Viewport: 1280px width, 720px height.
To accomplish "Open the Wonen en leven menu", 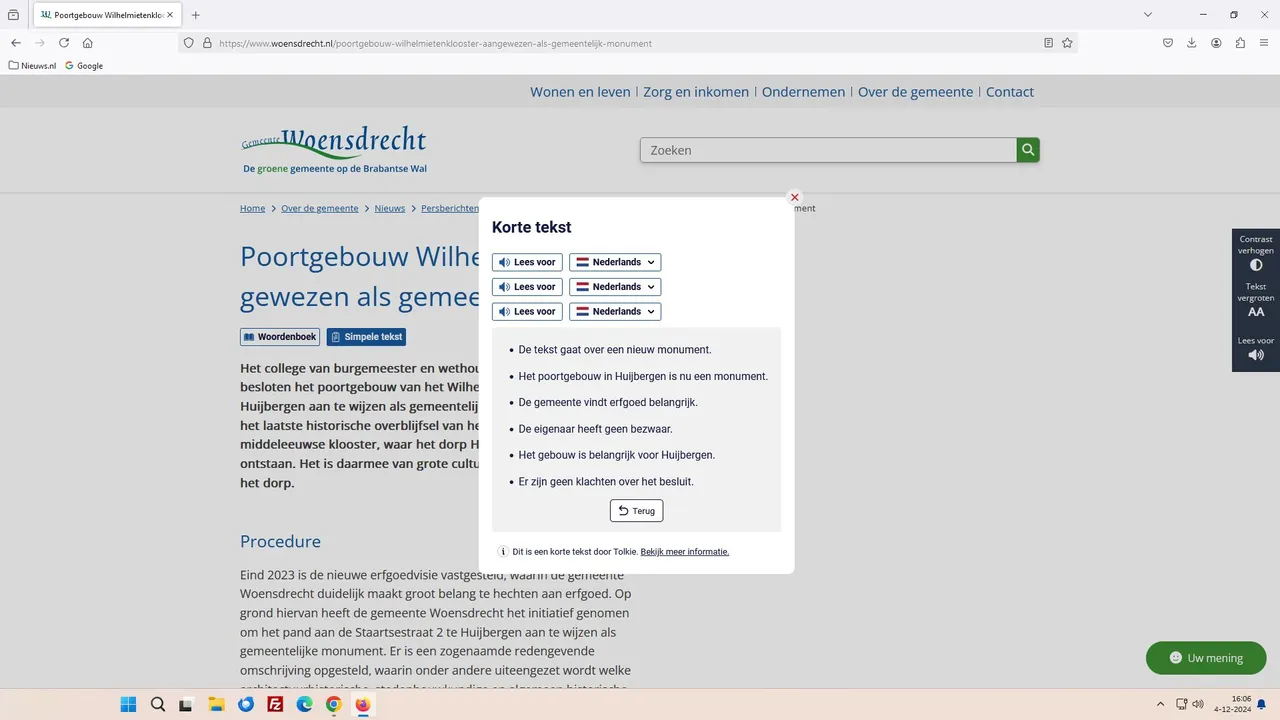I will pos(580,92).
